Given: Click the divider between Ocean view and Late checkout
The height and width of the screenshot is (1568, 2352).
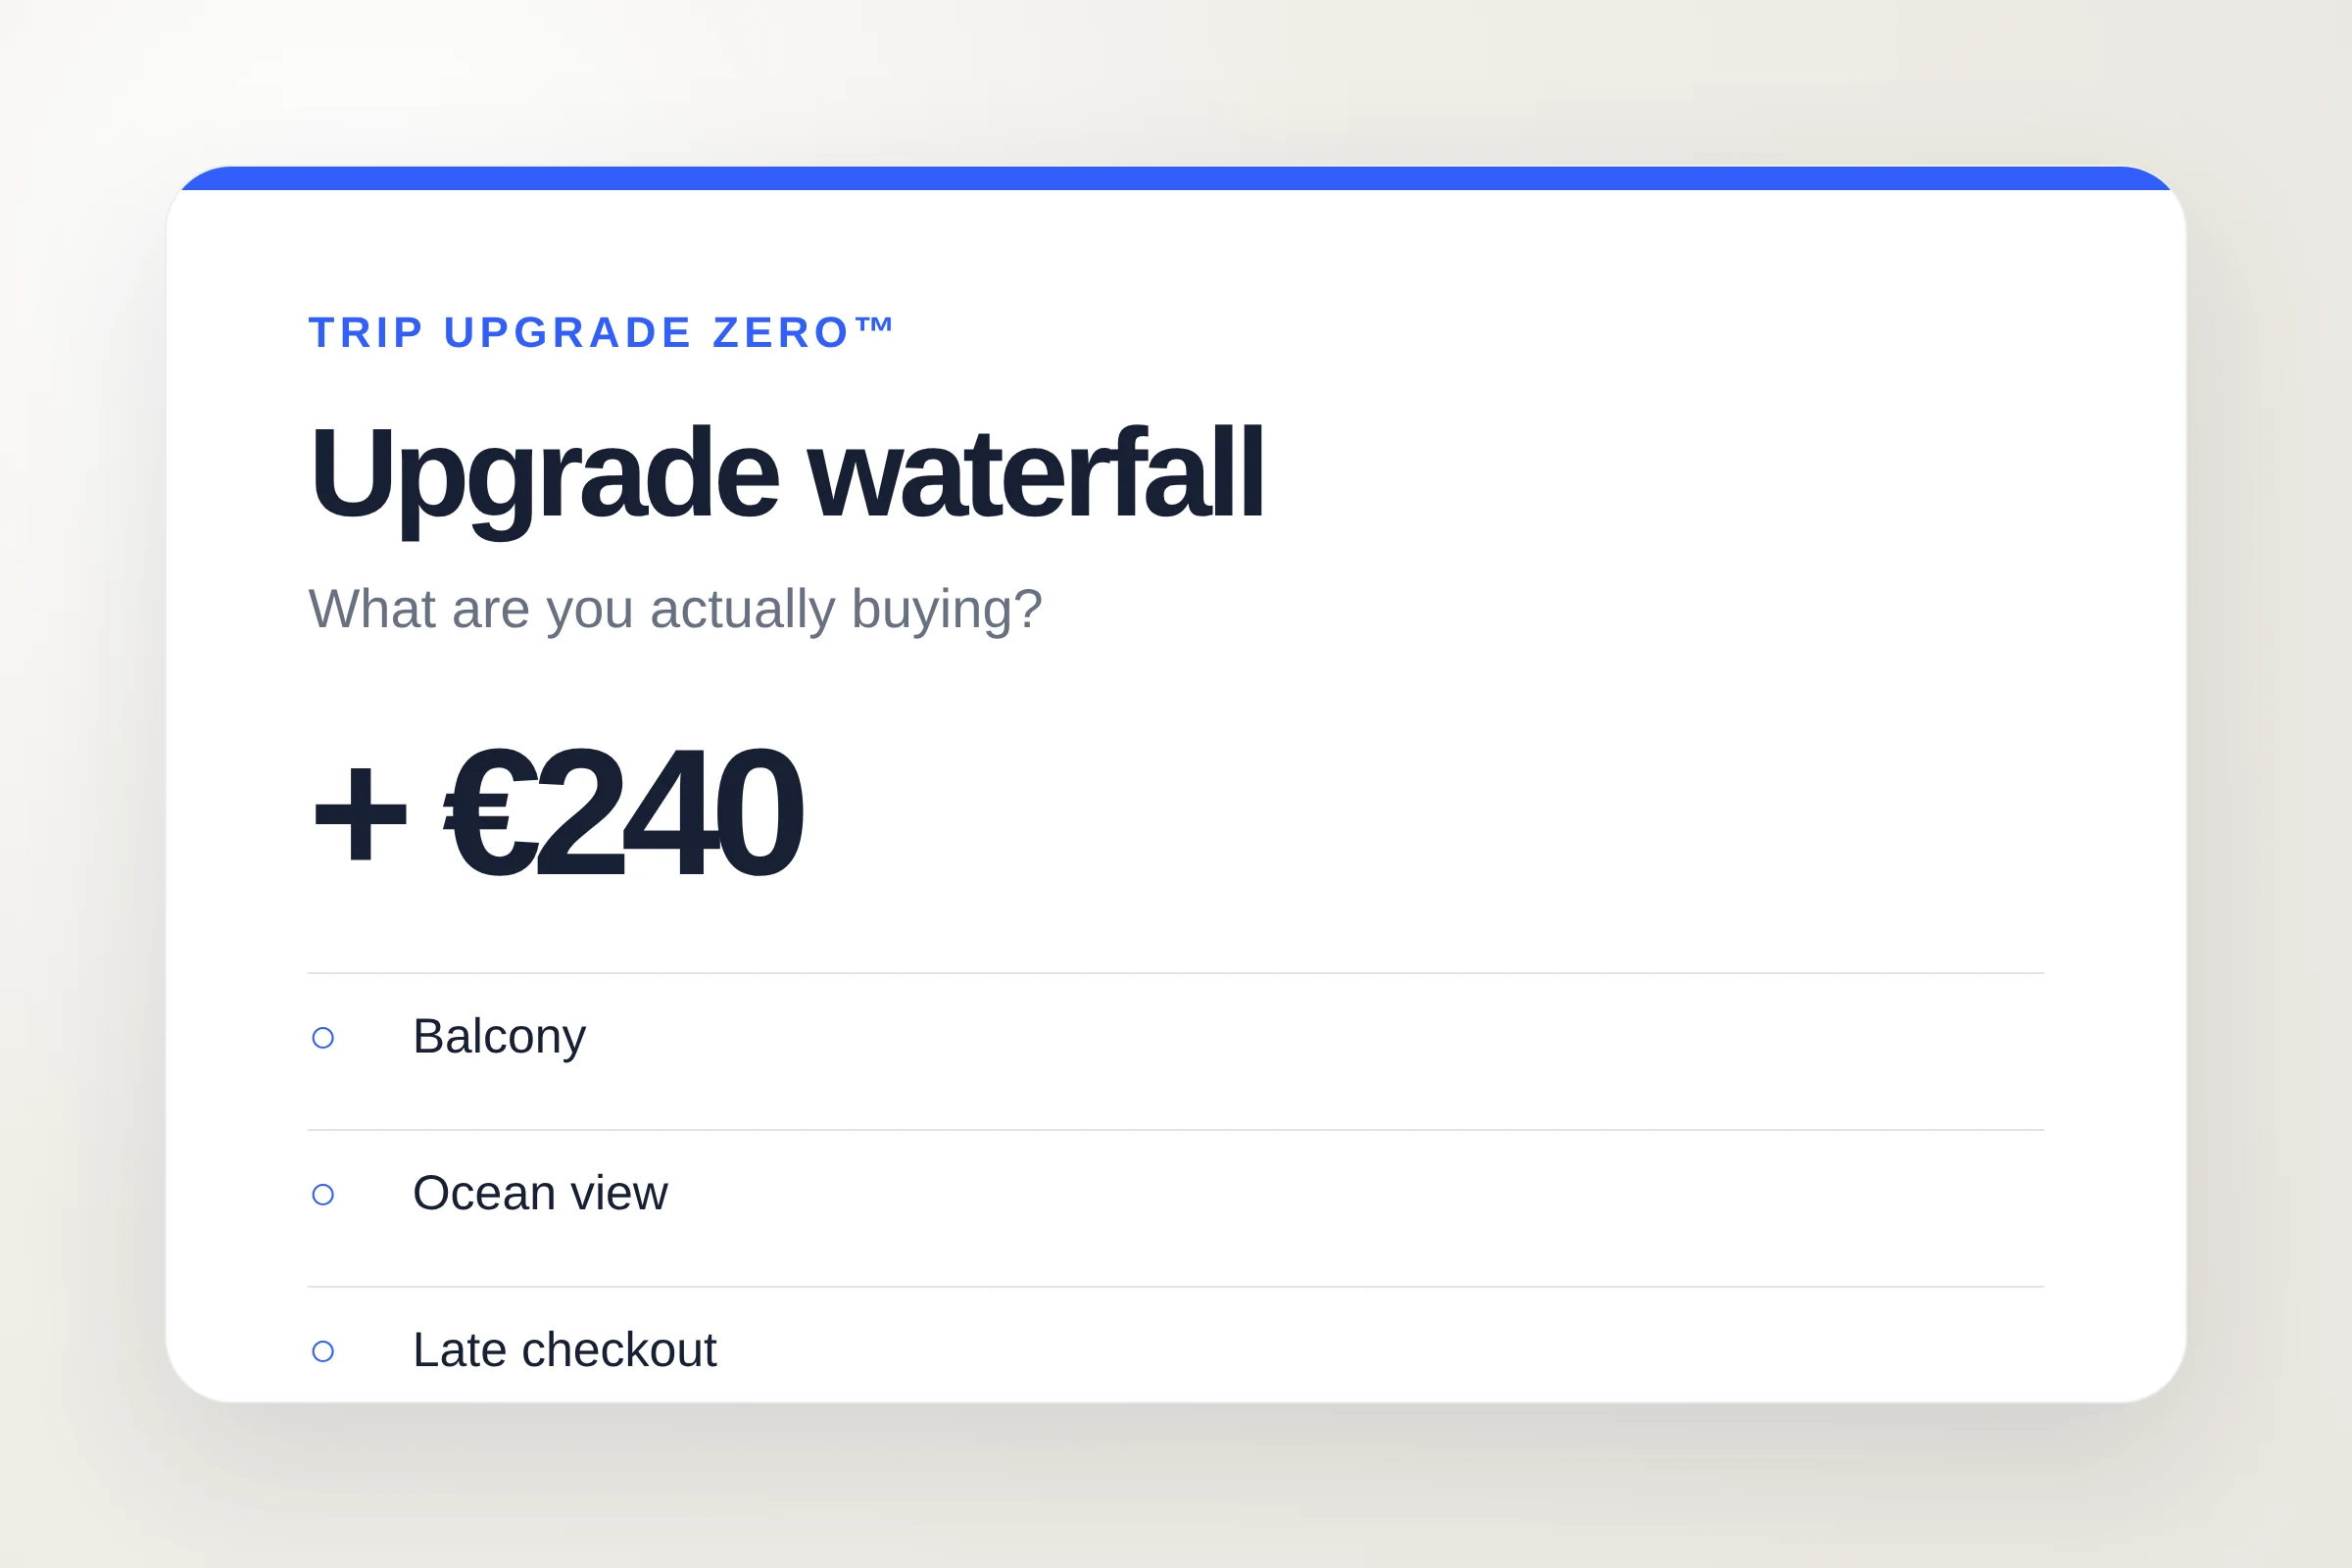Looking at the screenshot, I should (1176, 1287).
